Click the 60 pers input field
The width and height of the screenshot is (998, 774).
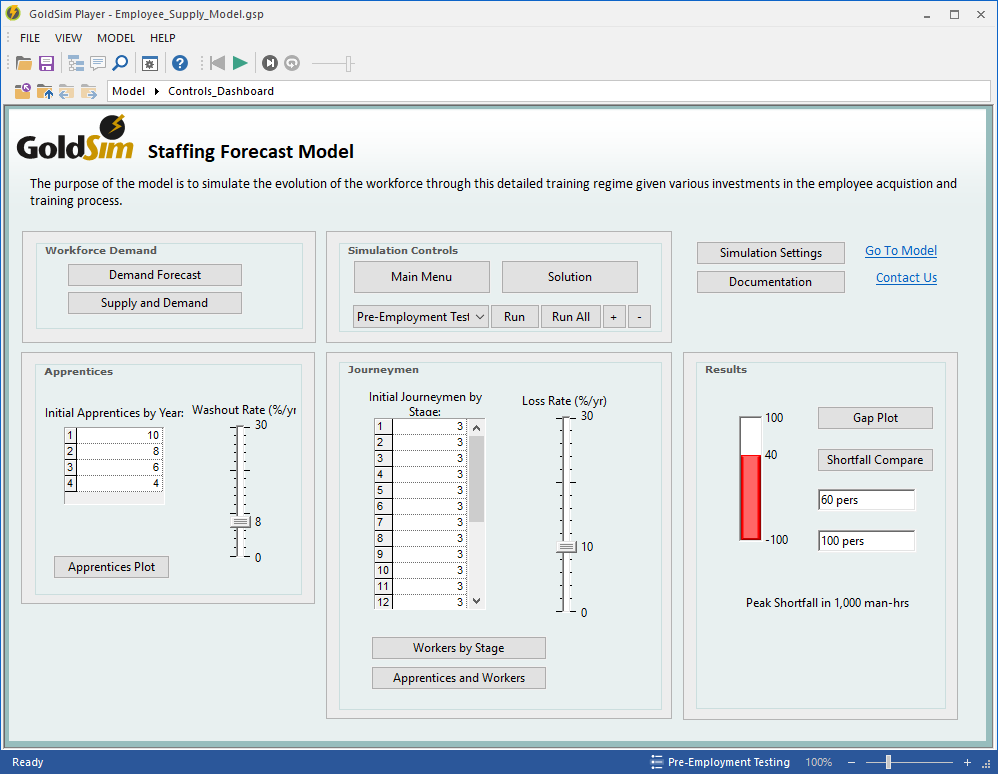click(866, 500)
